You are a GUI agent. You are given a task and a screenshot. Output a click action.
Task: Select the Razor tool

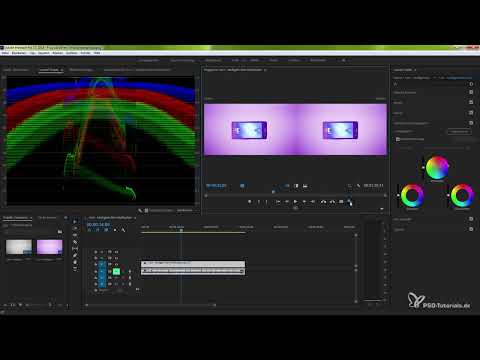click(75, 242)
